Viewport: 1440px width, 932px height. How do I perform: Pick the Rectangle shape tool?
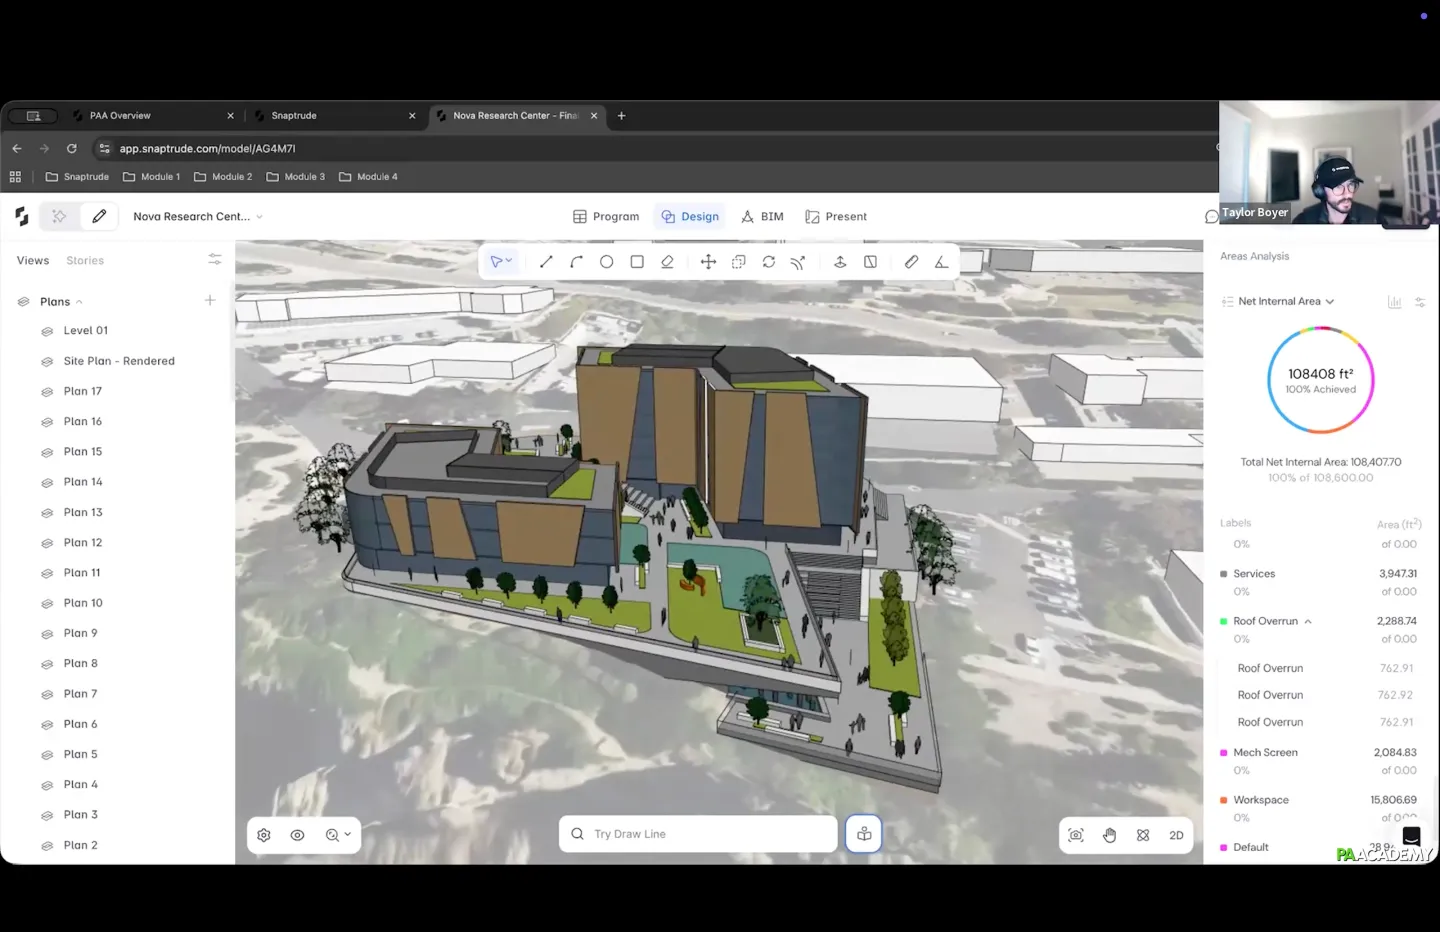coord(637,262)
